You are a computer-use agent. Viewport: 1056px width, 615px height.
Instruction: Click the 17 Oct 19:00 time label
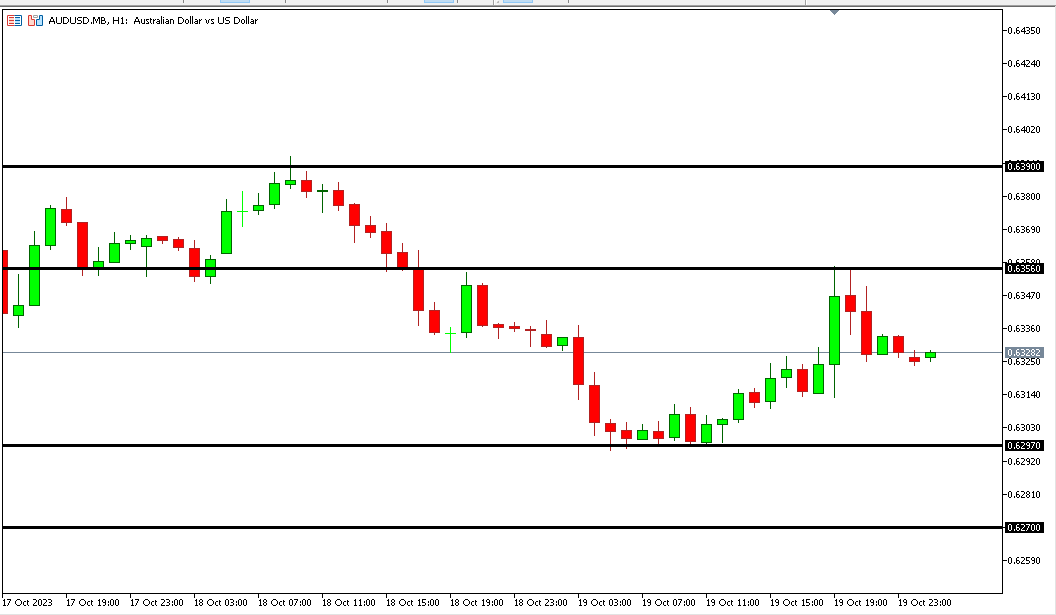92,602
